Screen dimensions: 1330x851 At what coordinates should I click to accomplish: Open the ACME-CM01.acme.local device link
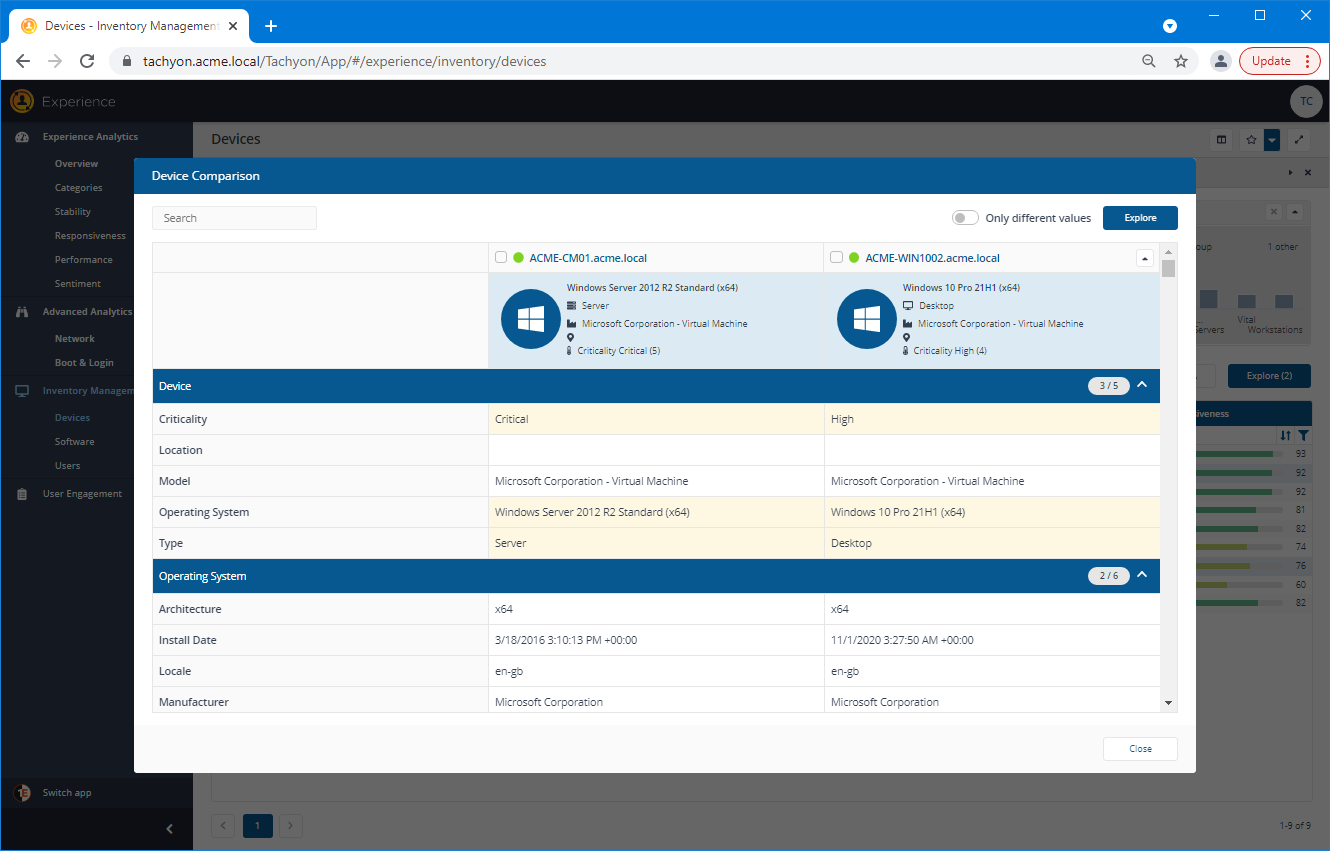(588, 258)
